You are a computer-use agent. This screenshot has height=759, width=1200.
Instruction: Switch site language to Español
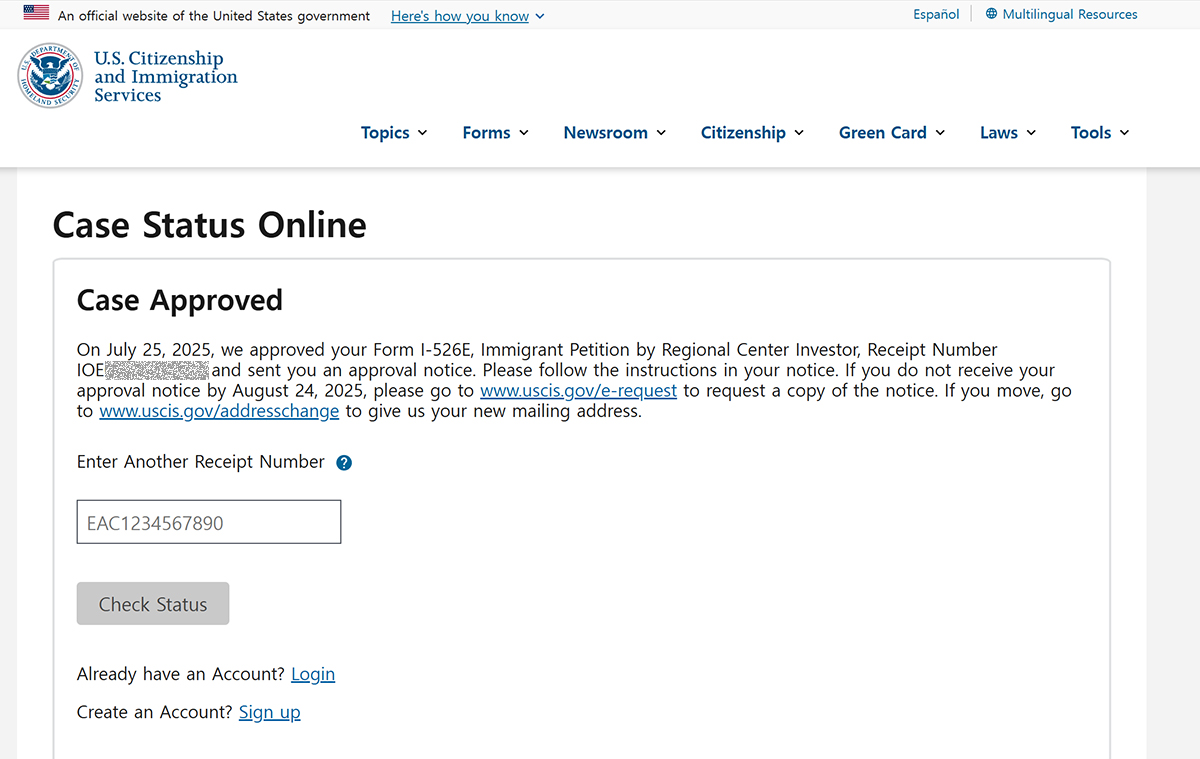pos(936,14)
